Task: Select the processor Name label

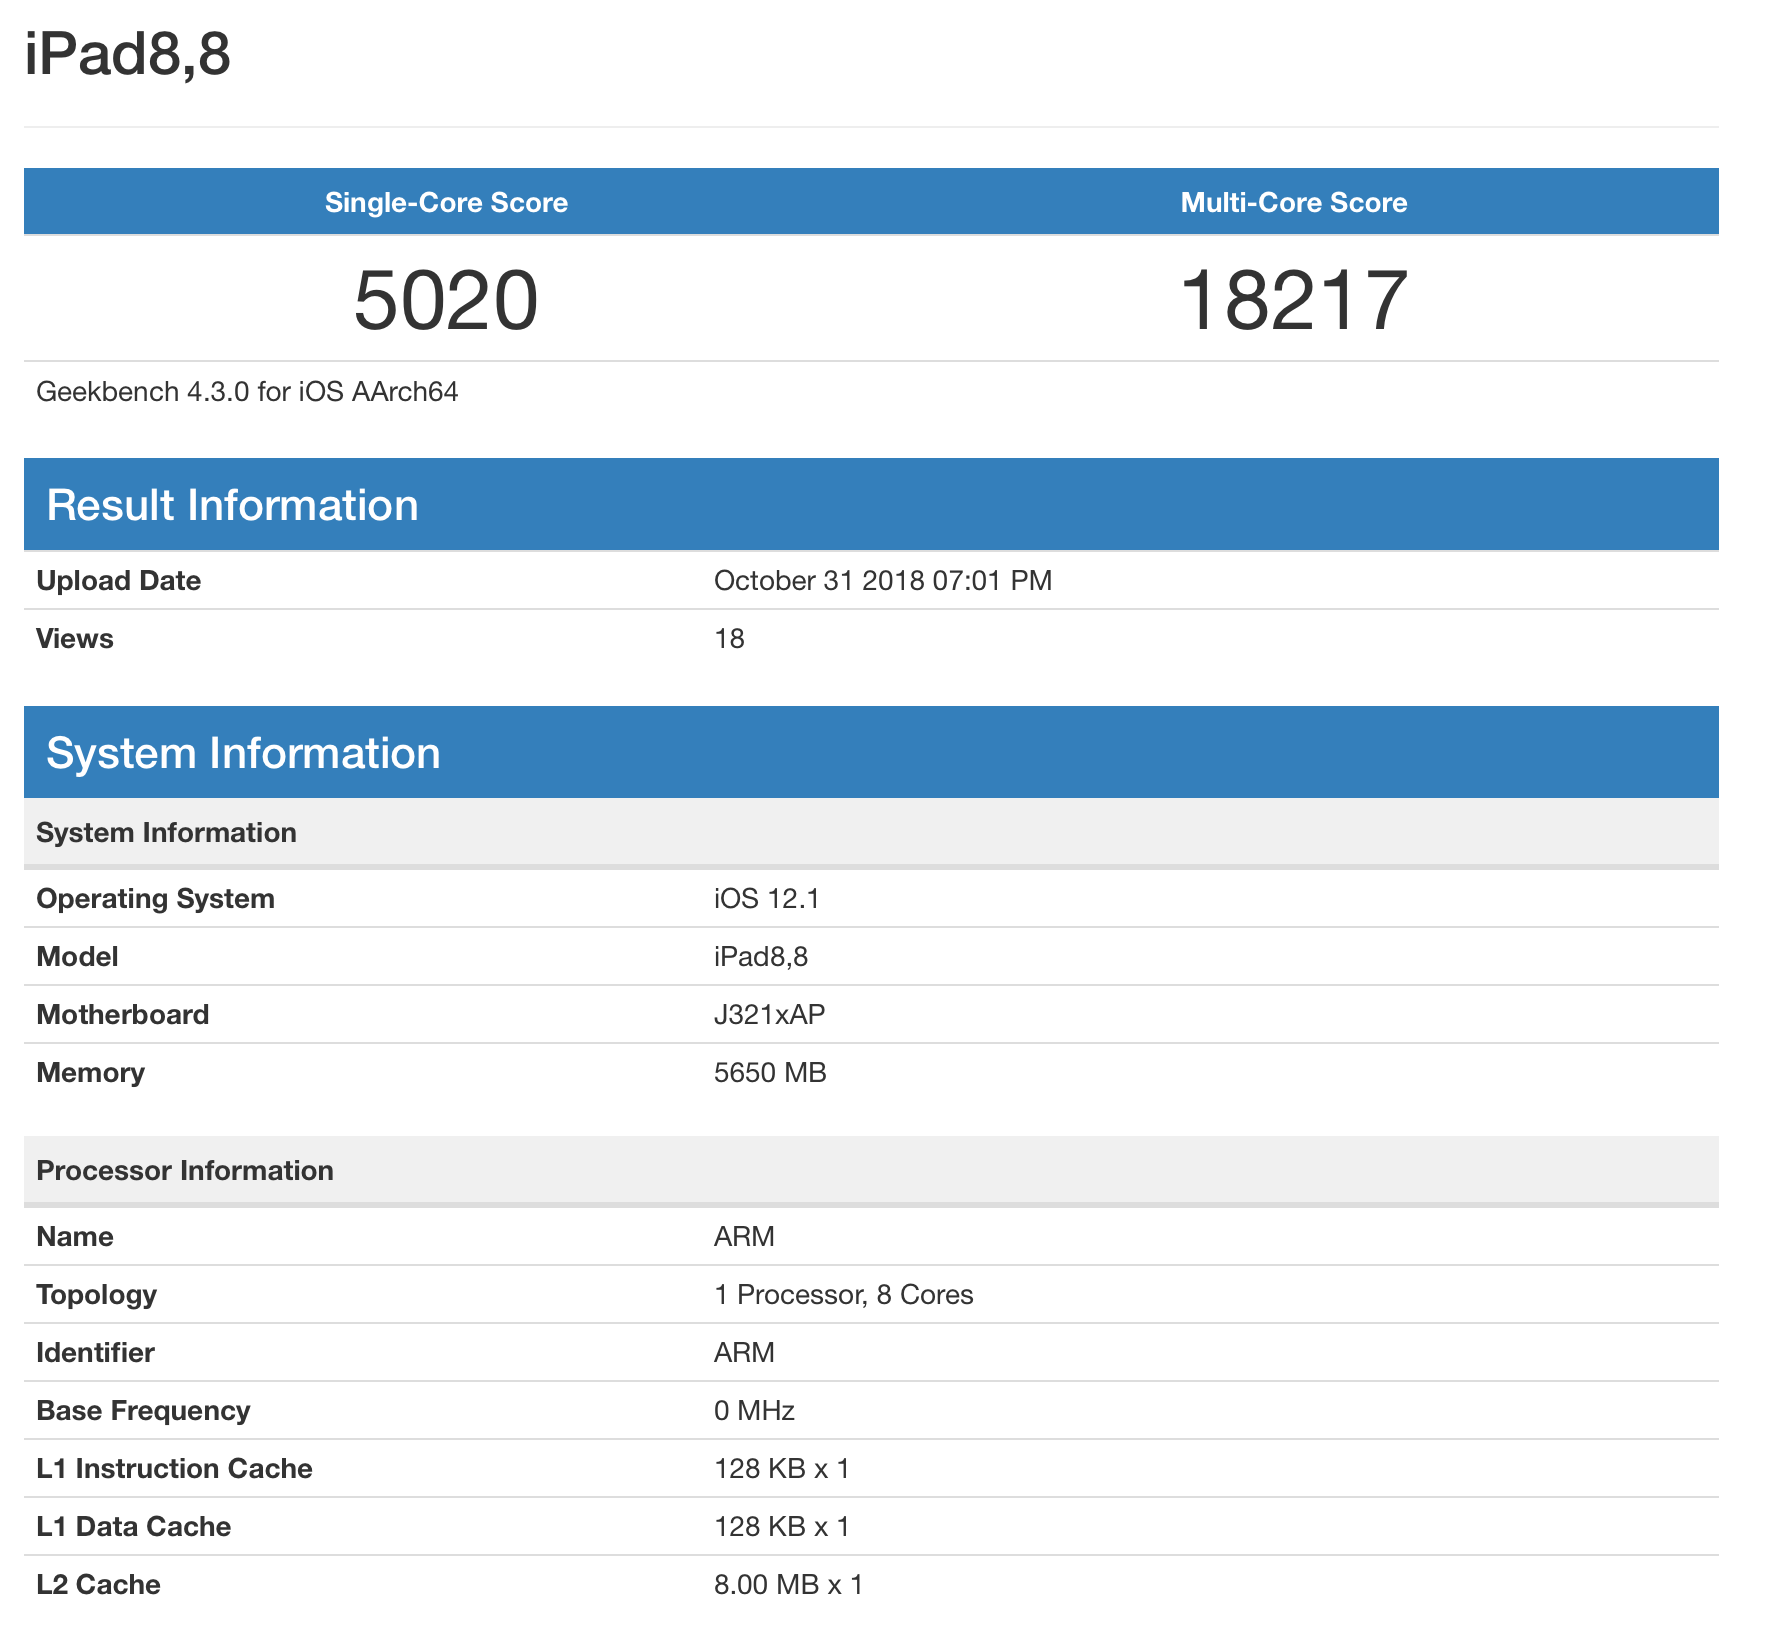Action: tap(75, 1237)
